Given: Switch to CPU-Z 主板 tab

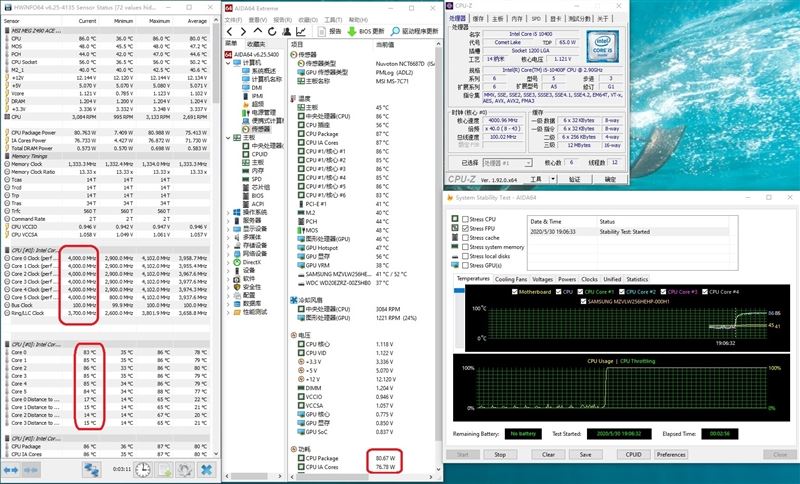Looking at the screenshot, I should tap(497, 18).
